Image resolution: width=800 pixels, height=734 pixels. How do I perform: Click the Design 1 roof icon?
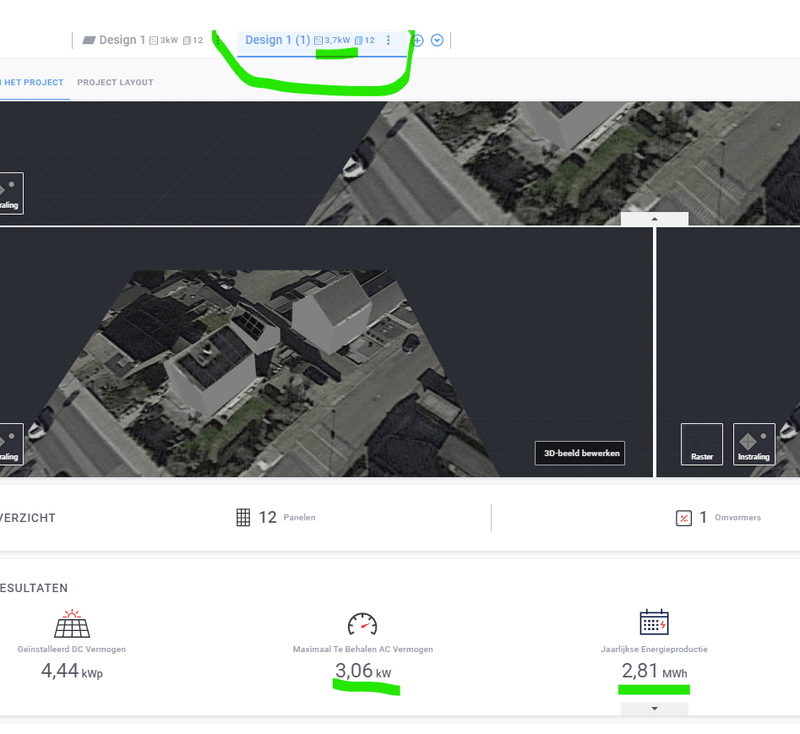click(x=89, y=40)
